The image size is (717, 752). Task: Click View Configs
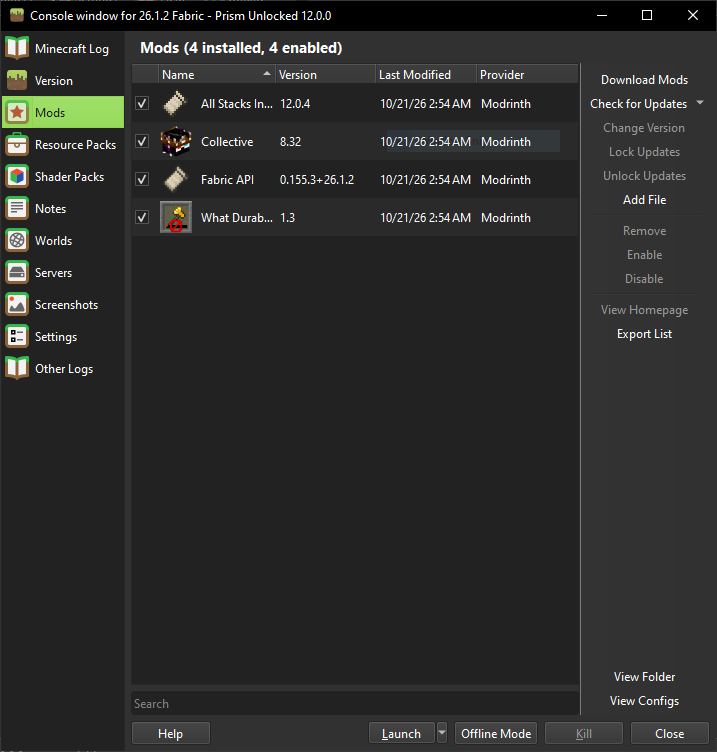644,701
